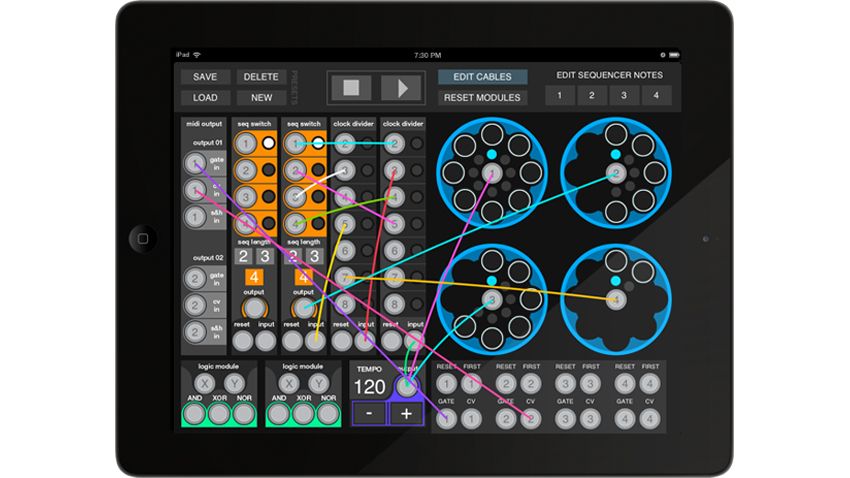The image size is (850, 478).
Task: Open presets with the LOAD button
Action: tap(205, 98)
